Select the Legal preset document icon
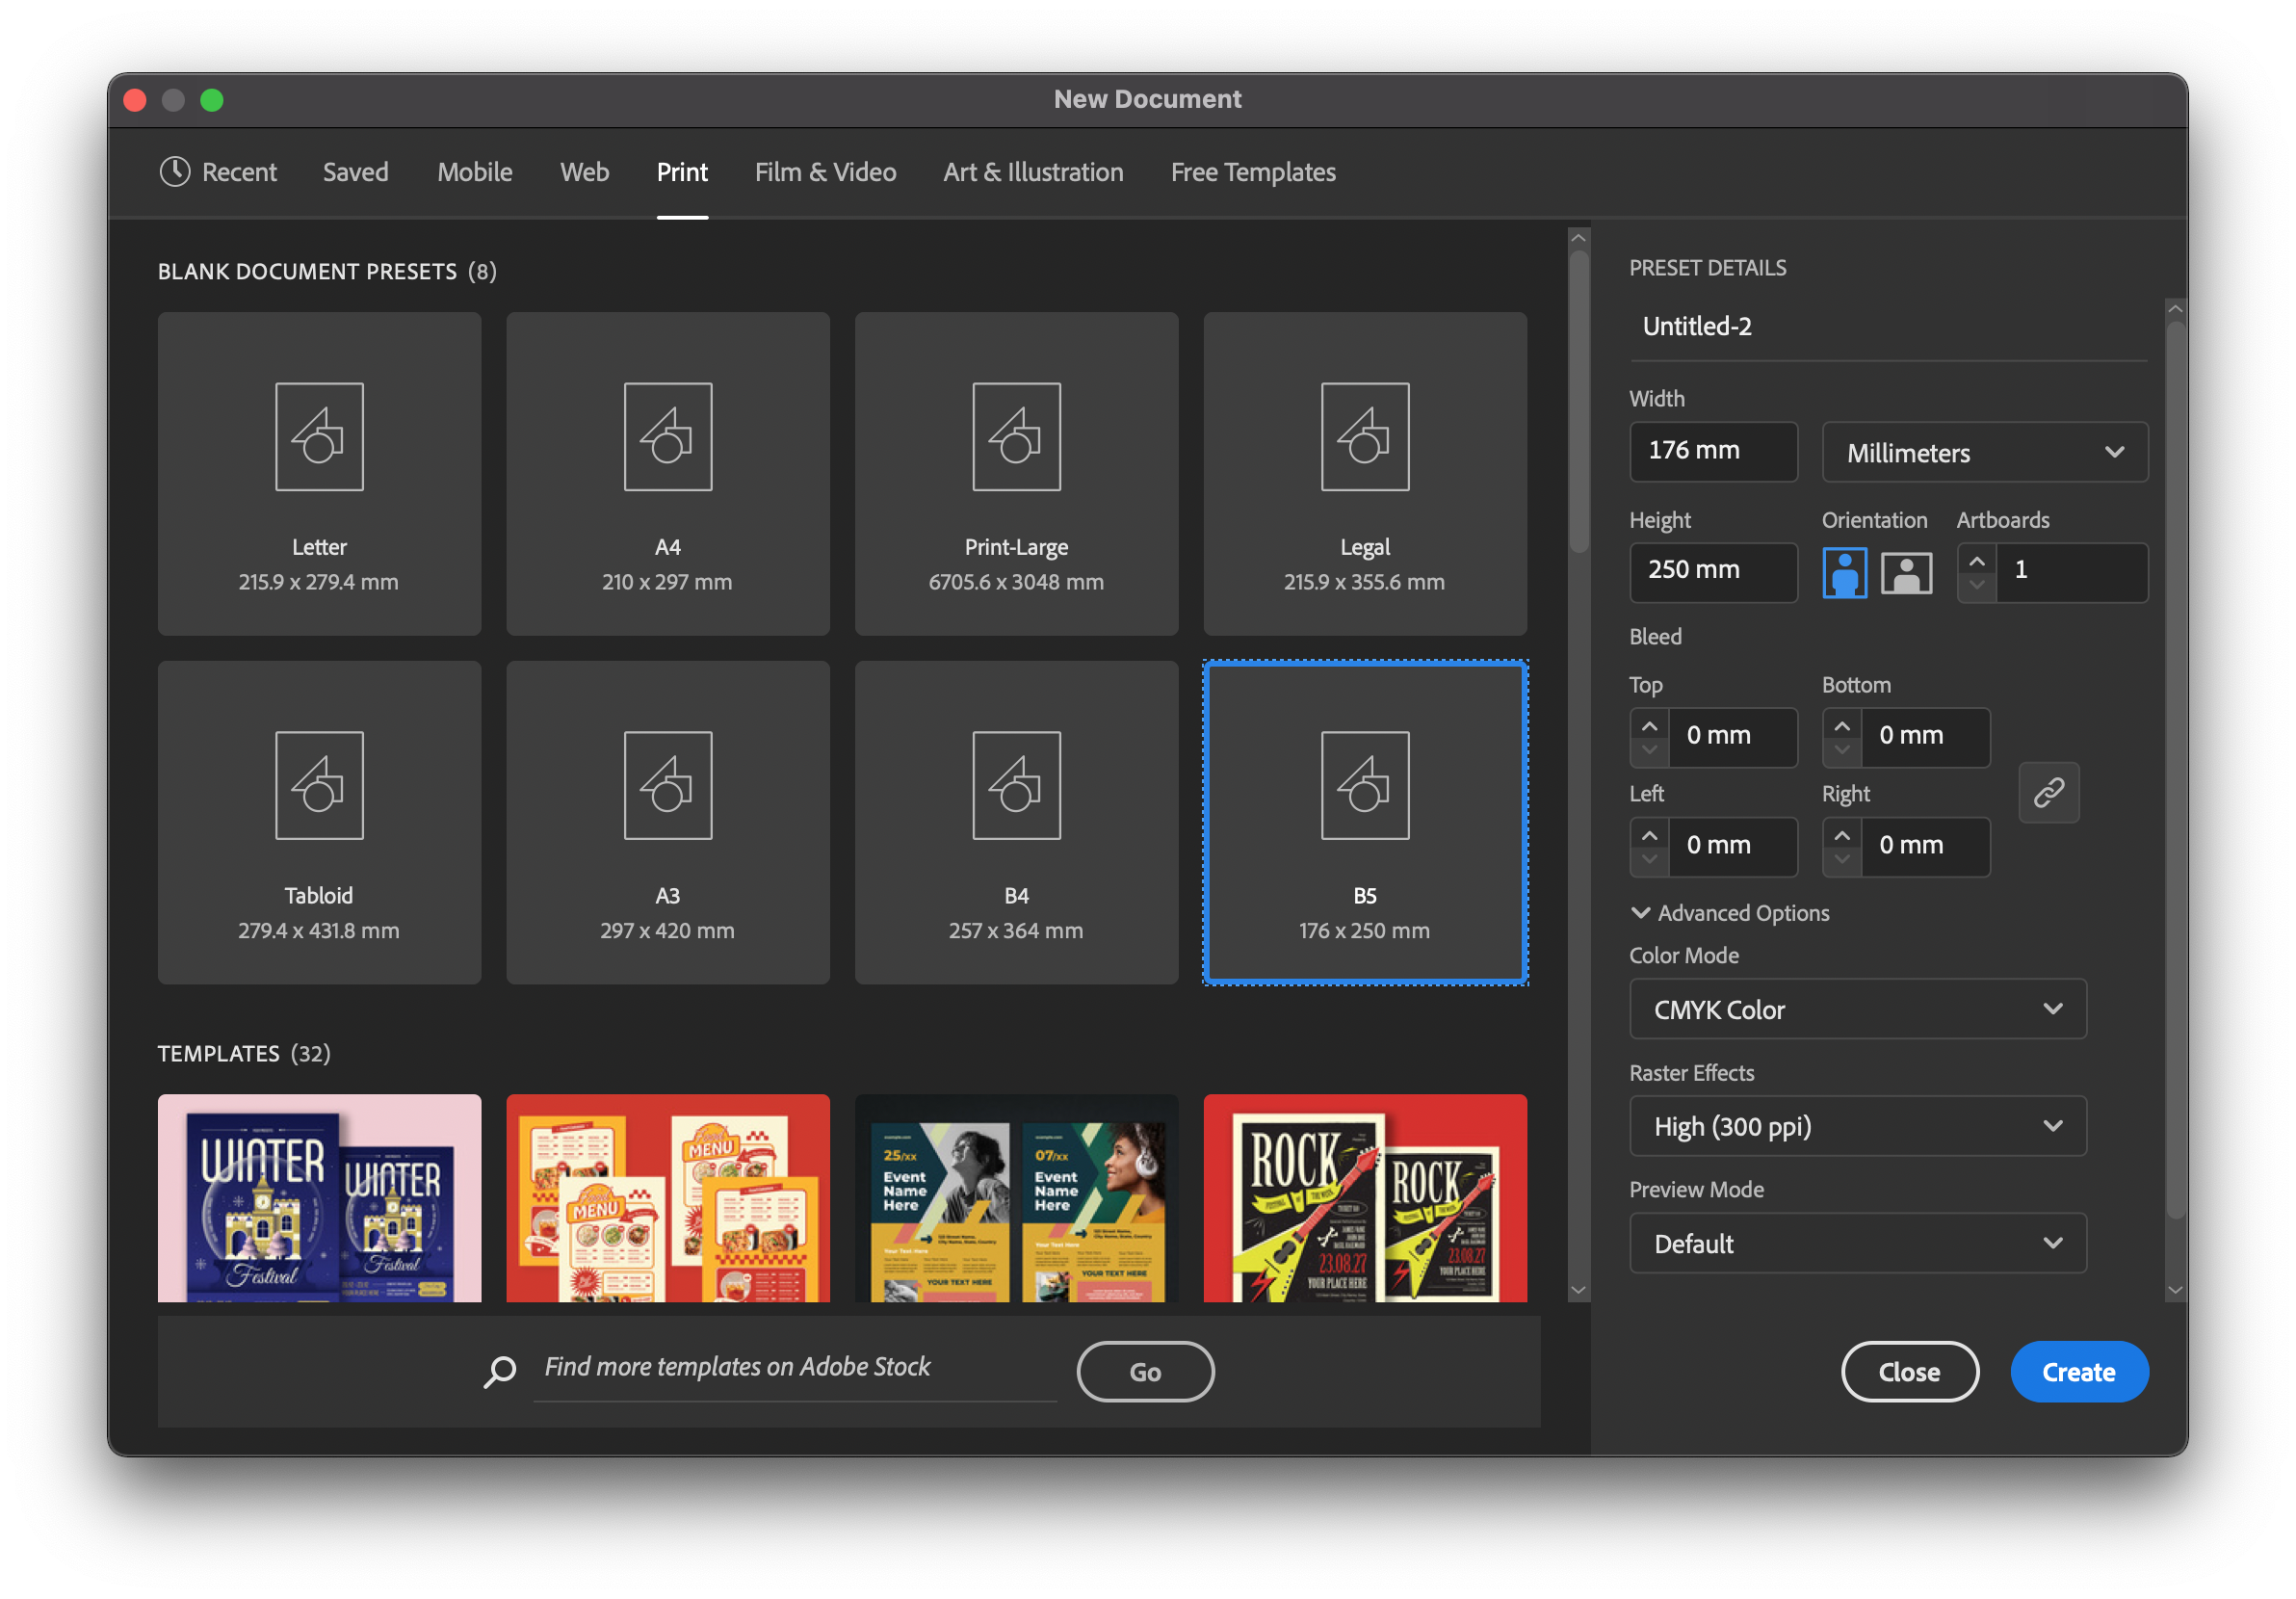The image size is (2296, 1599). [x=1364, y=437]
